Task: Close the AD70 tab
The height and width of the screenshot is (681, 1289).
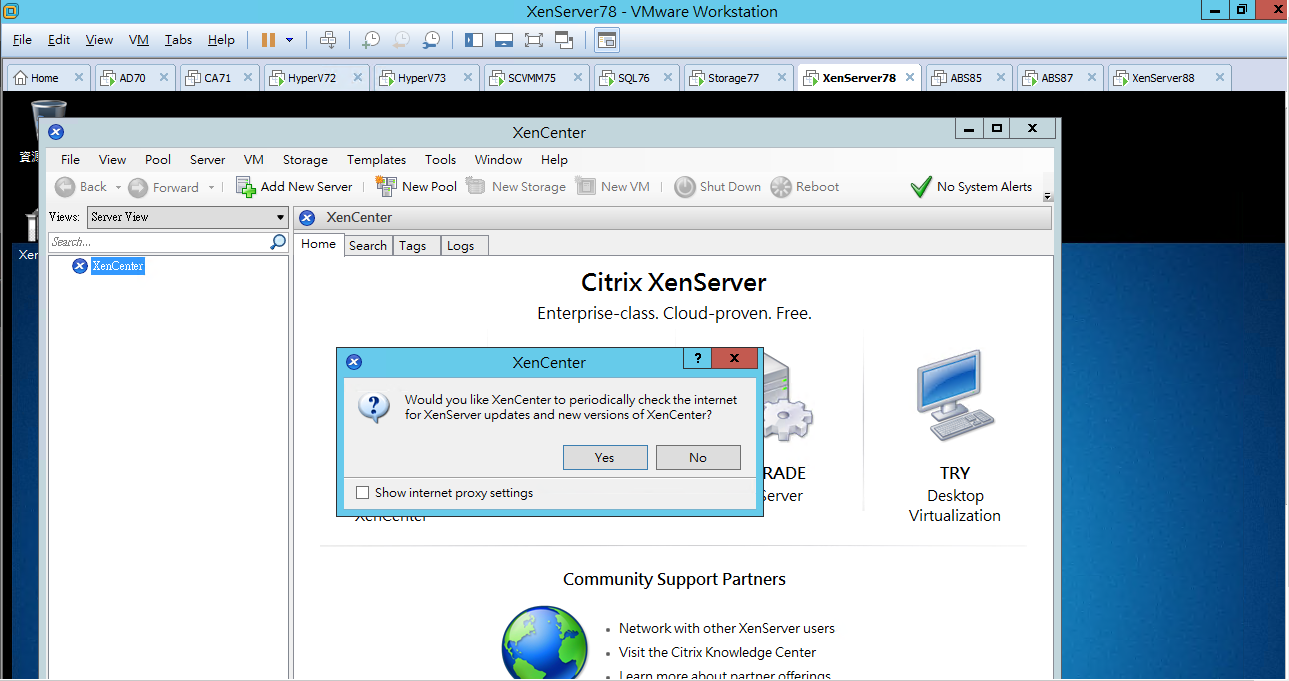Action: click(164, 77)
